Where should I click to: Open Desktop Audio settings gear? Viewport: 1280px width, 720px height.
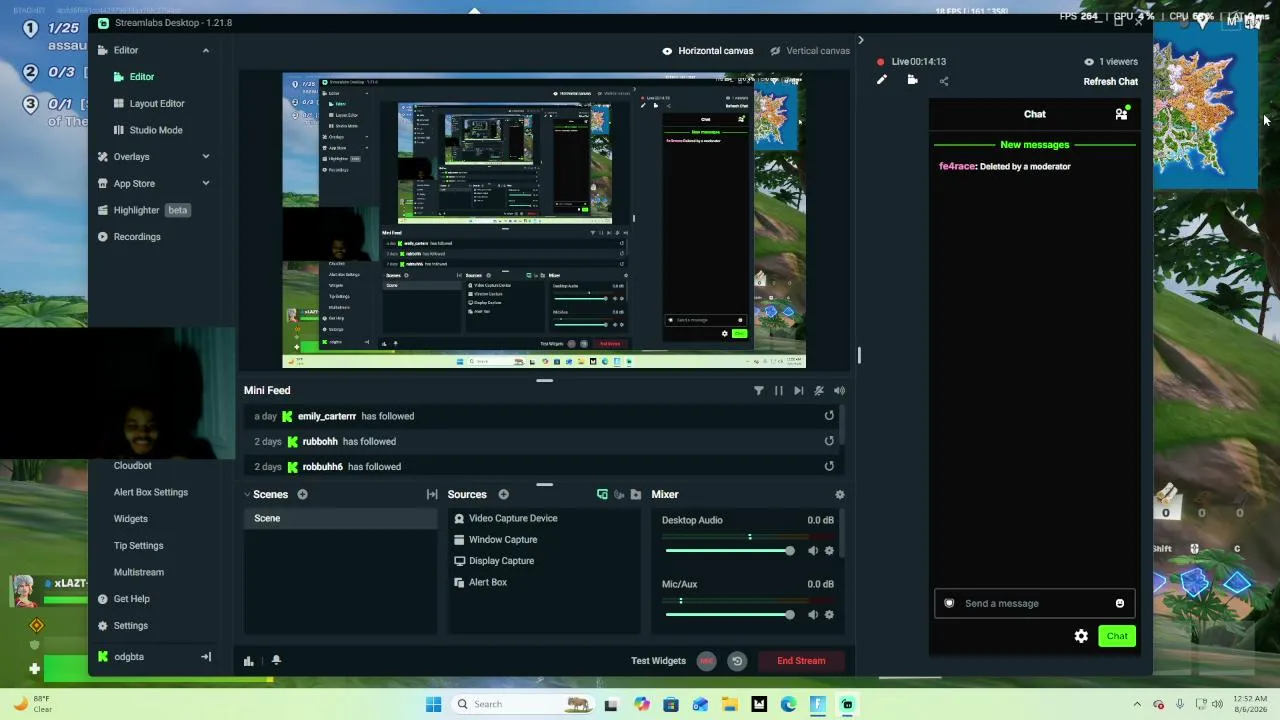[x=829, y=551]
